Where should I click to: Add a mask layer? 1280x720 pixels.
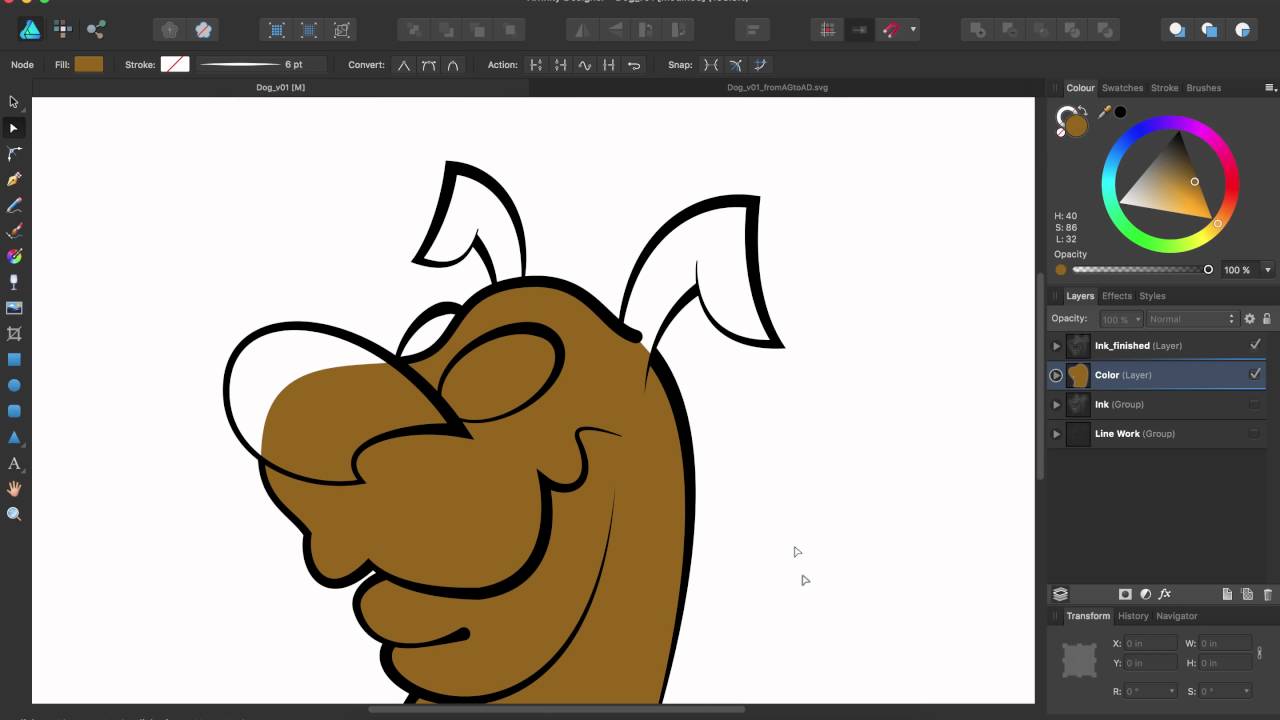coord(1125,594)
